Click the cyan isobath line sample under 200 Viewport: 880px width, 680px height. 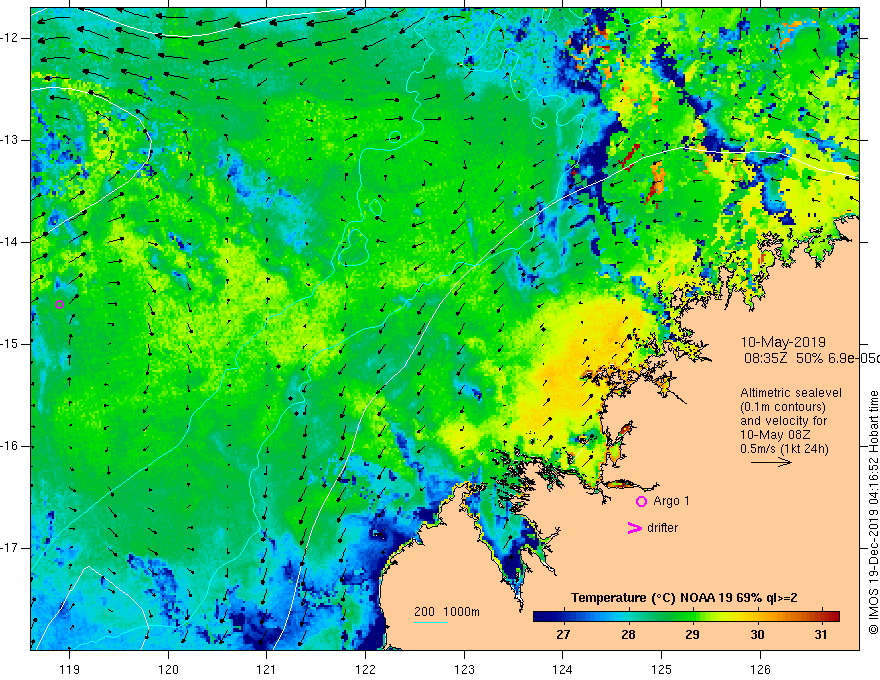pos(431,622)
